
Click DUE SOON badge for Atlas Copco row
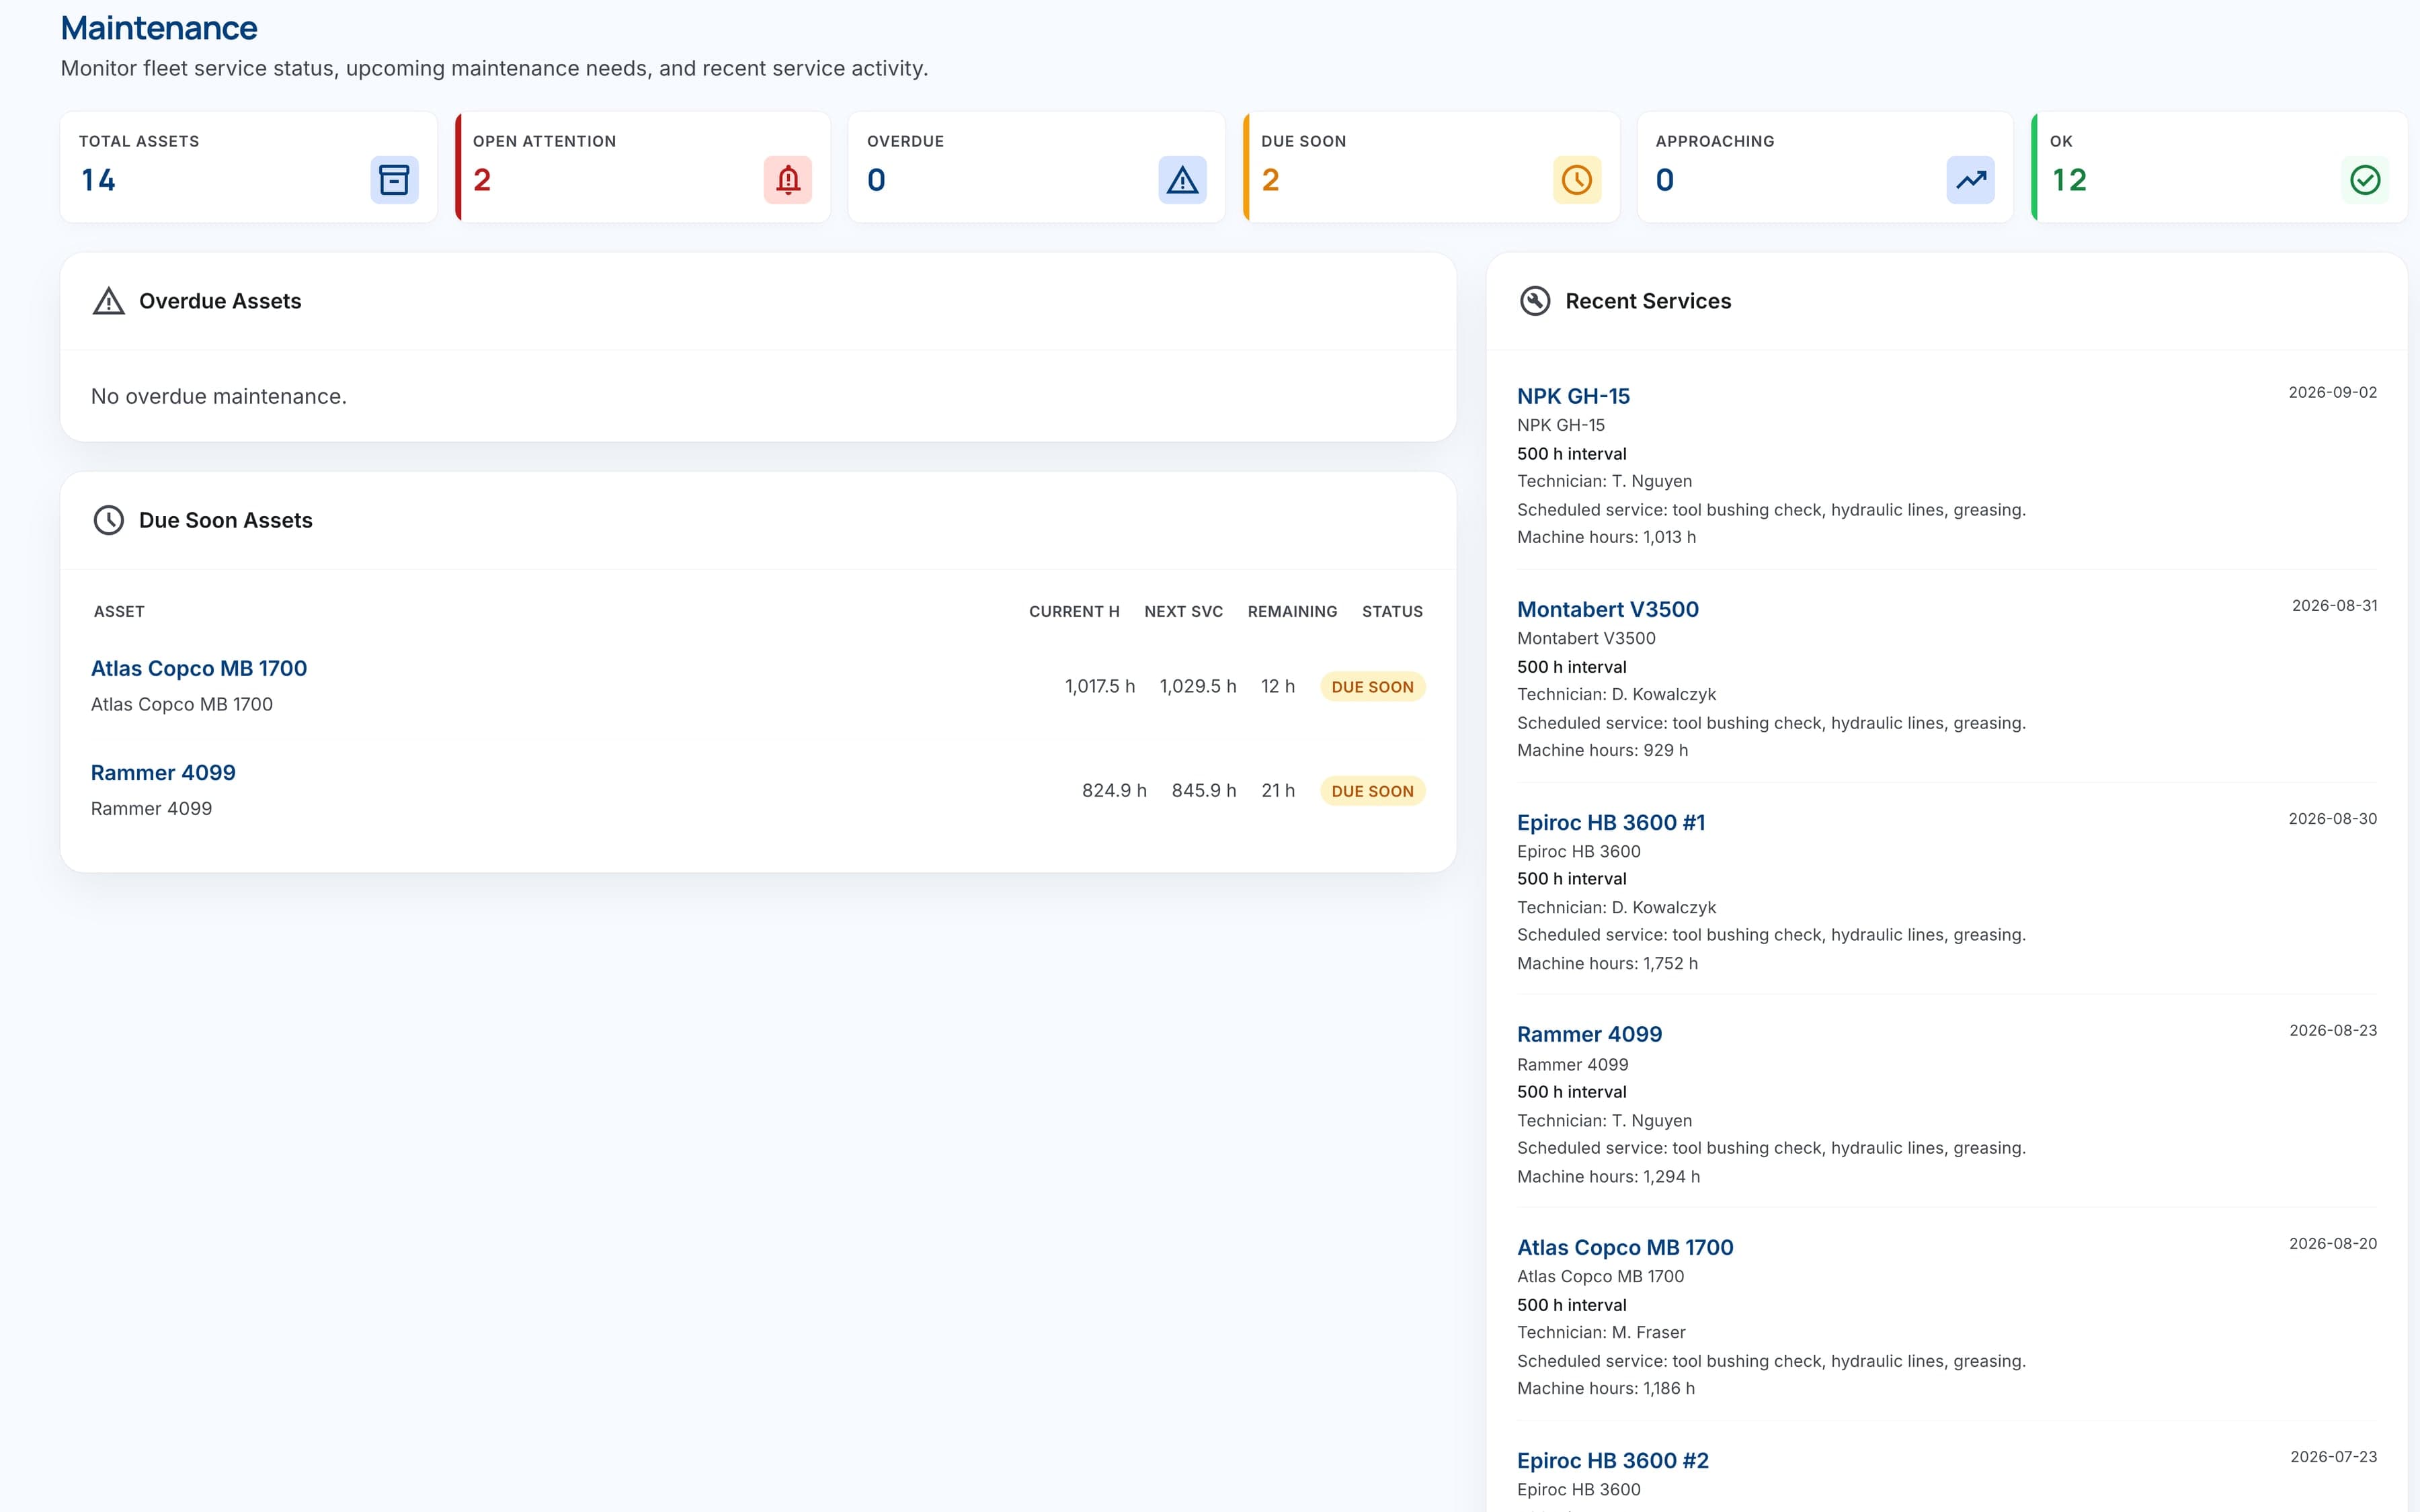[1372, 687]
